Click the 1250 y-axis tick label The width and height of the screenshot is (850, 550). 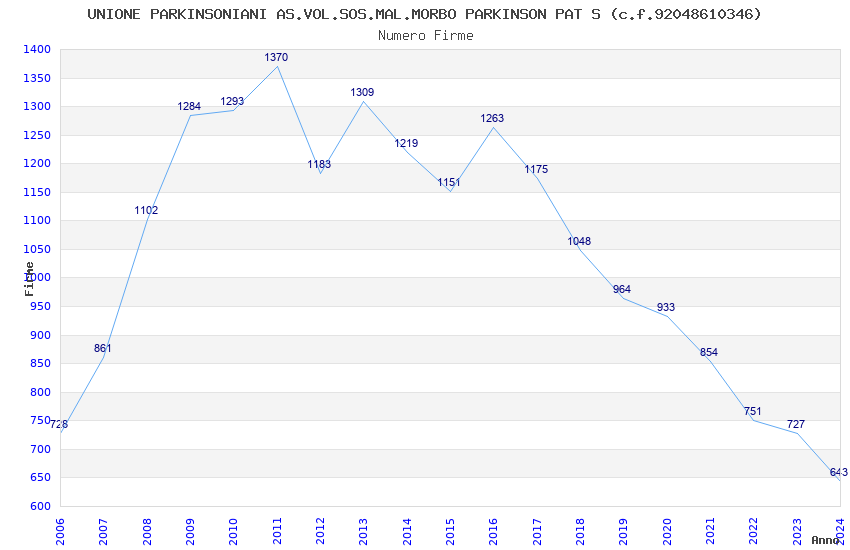37,135
